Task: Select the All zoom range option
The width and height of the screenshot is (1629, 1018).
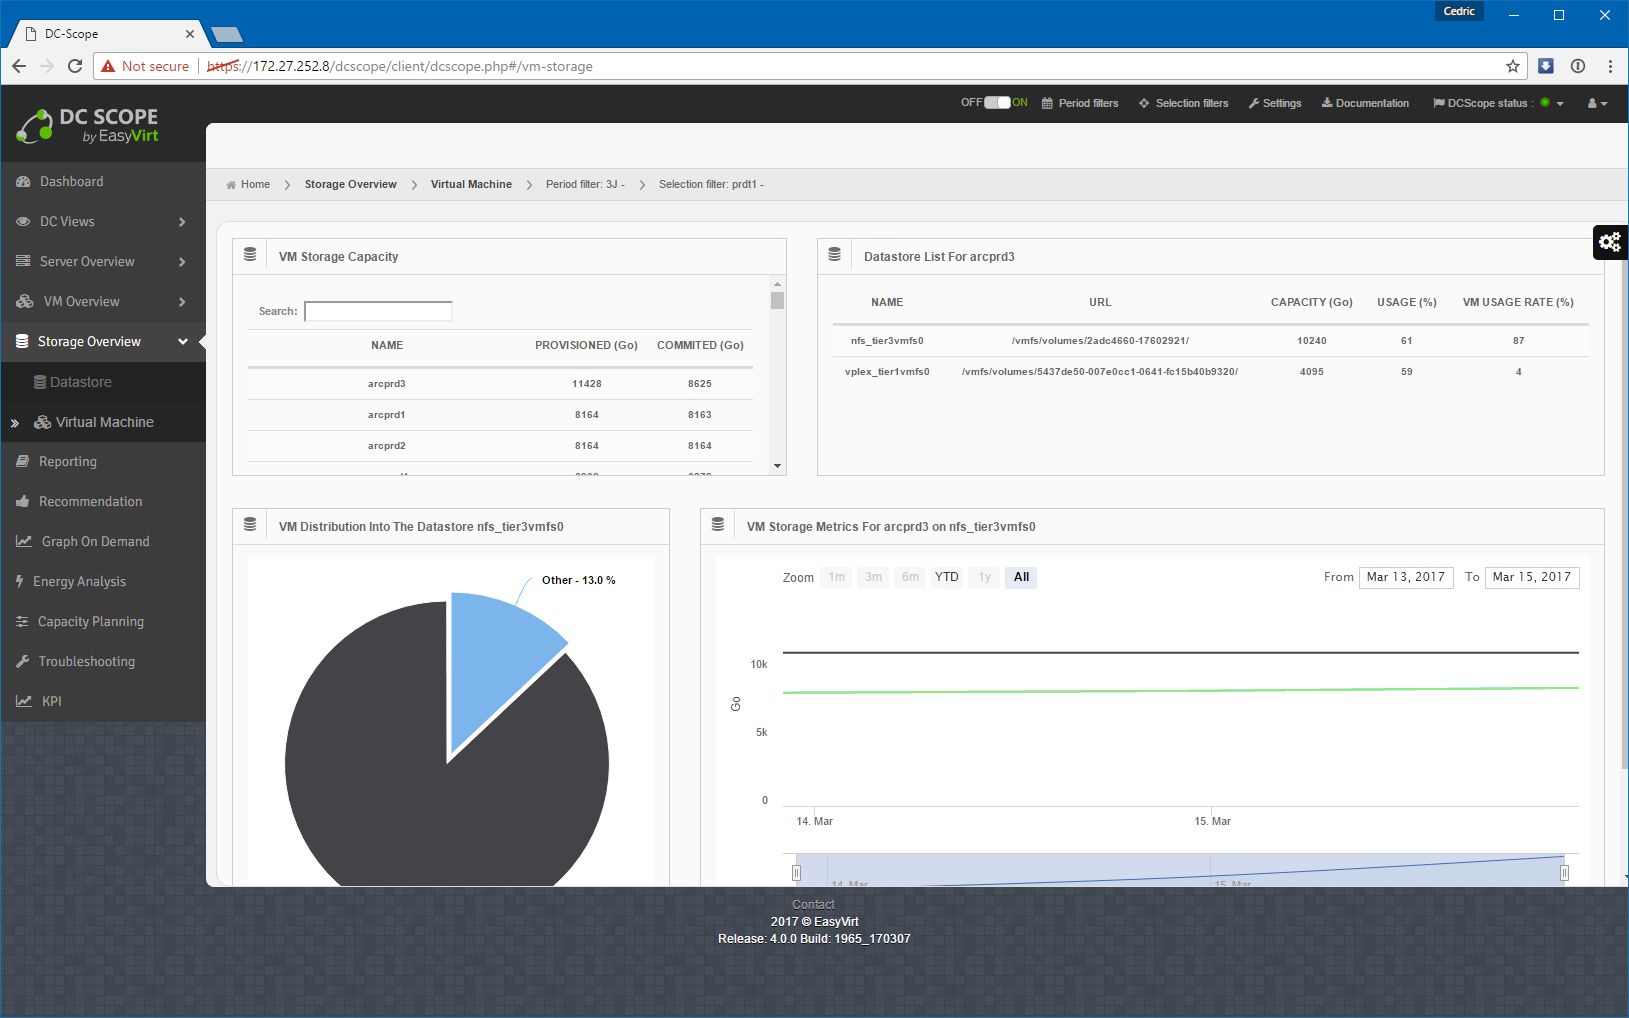Action: pyautogui.click(x=1021, y=577)
